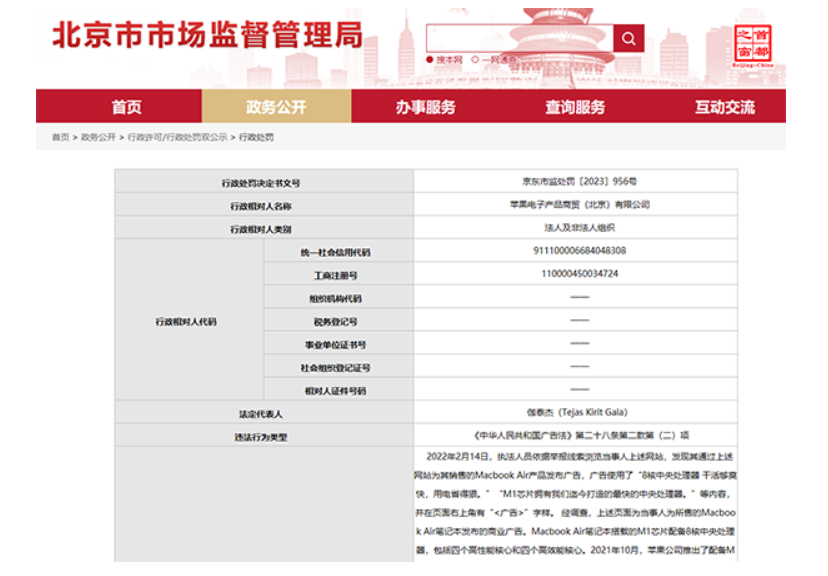Click the 法定代表人 label cell

[x=264, y=412]
